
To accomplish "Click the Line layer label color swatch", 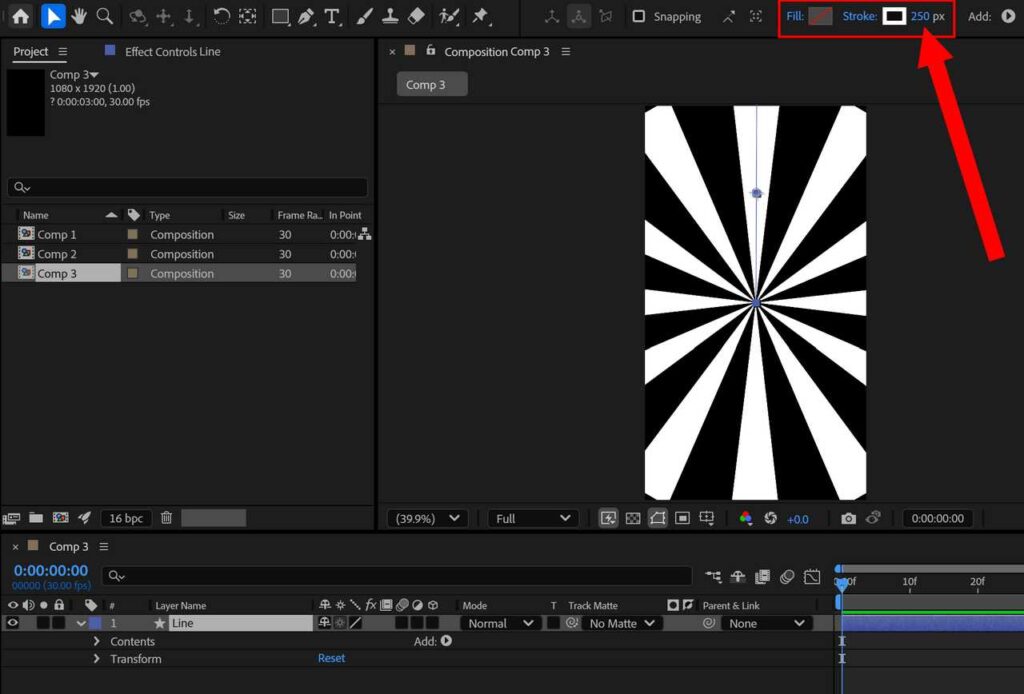I will (x=95, y=623).
